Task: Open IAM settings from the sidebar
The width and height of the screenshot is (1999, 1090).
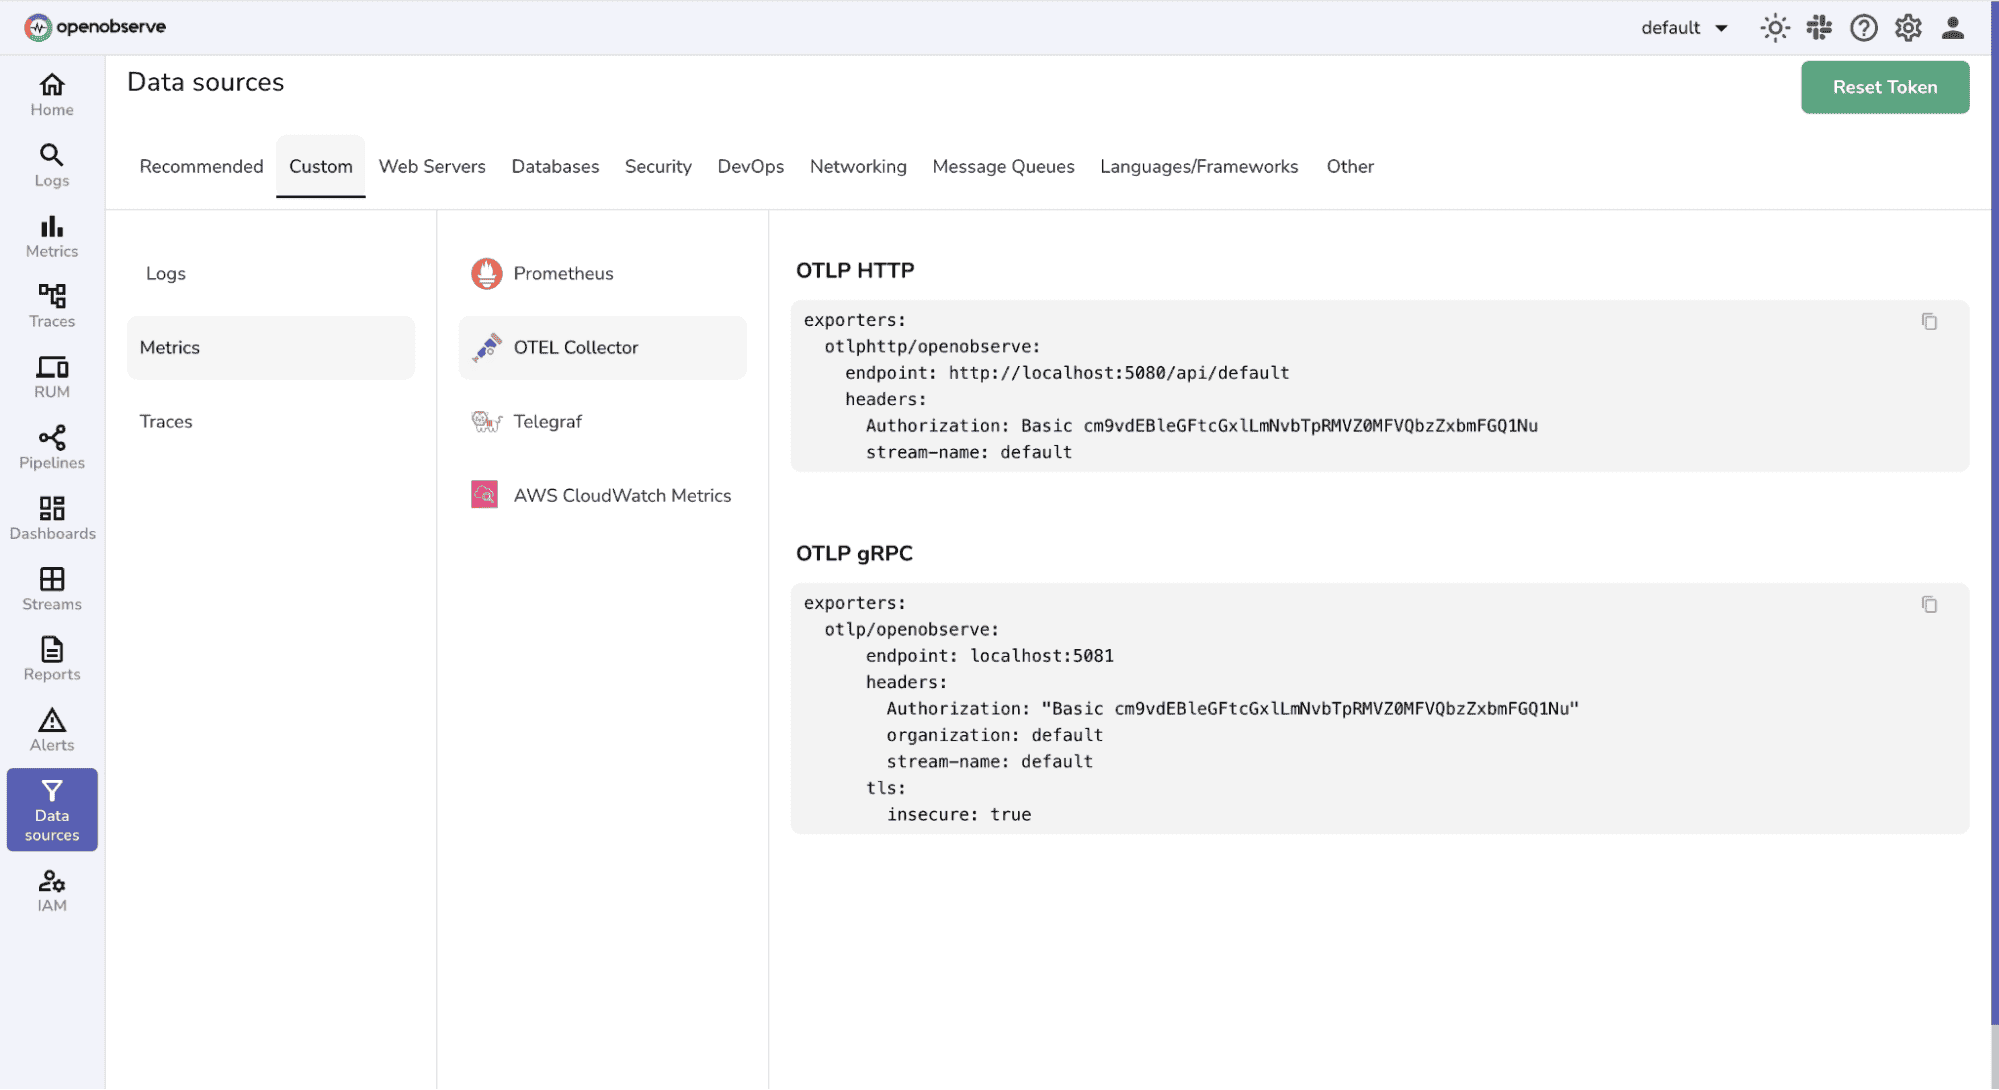Action: tap(51, 888)
